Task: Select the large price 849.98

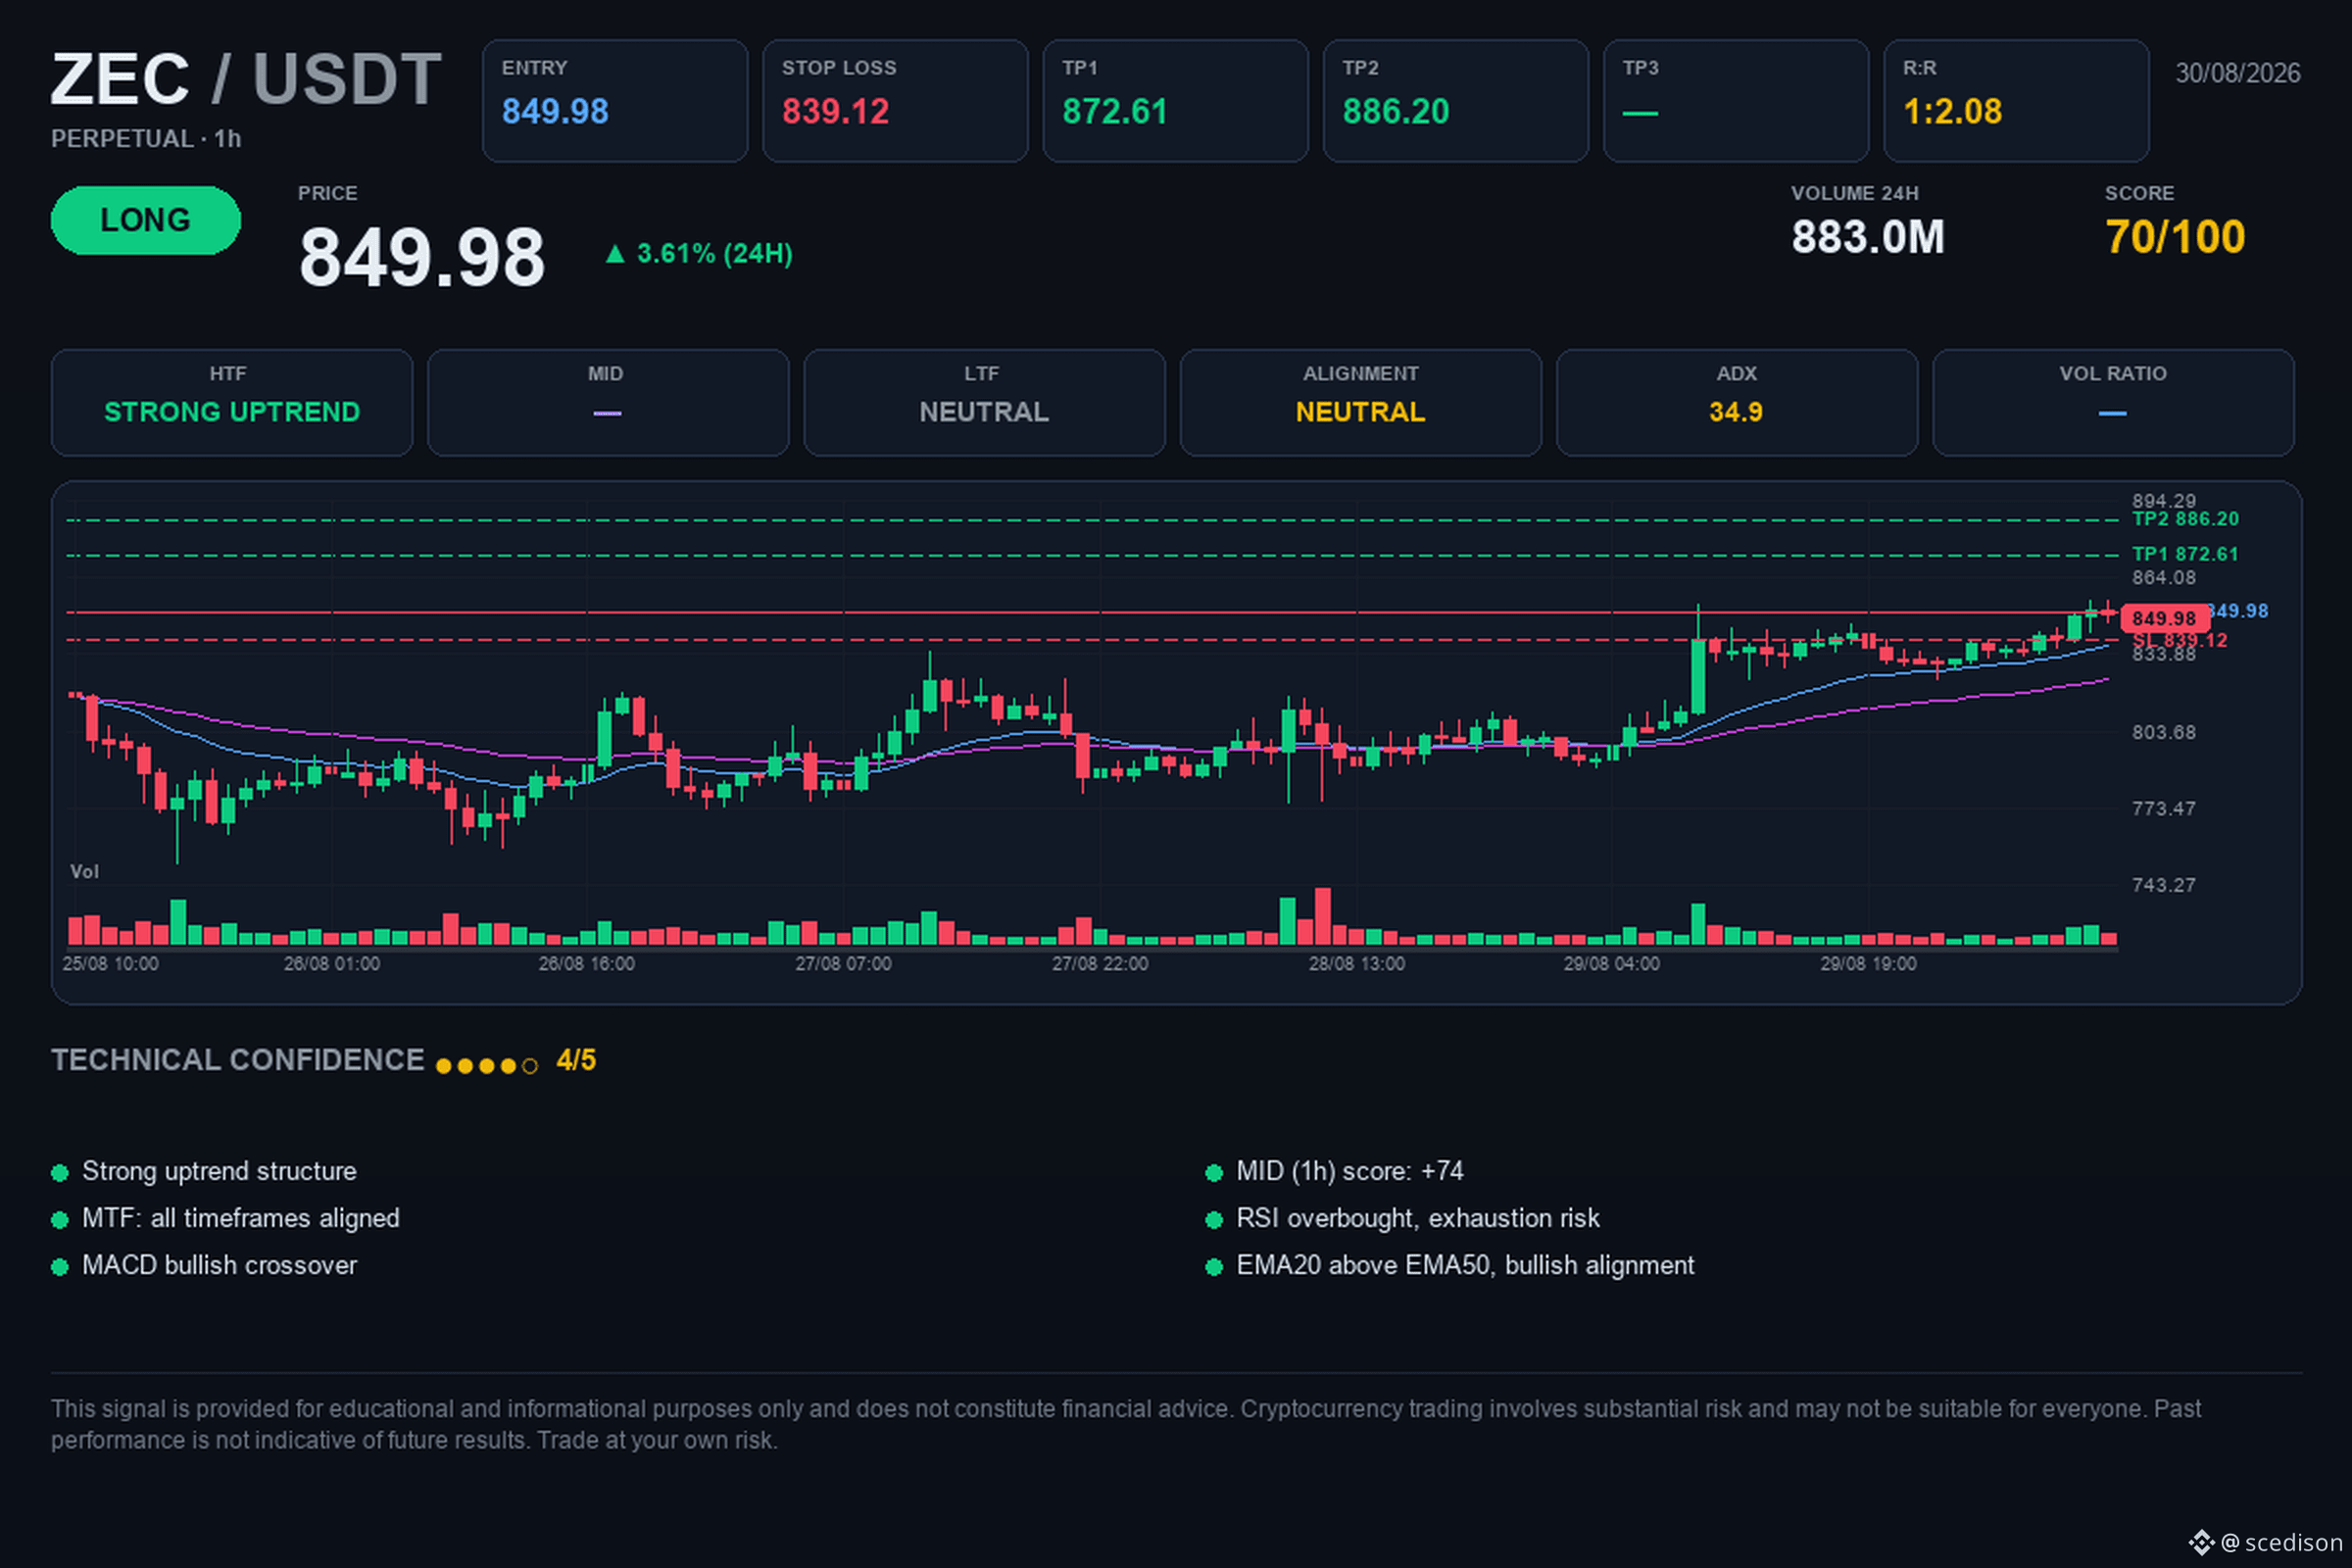Action: pos(422,257)
